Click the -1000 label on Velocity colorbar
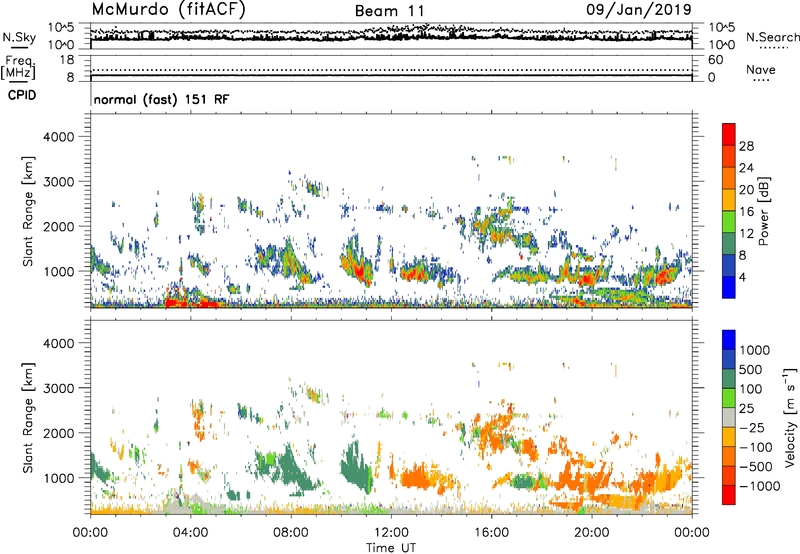 pyautogui.click(x=760, y=486)
